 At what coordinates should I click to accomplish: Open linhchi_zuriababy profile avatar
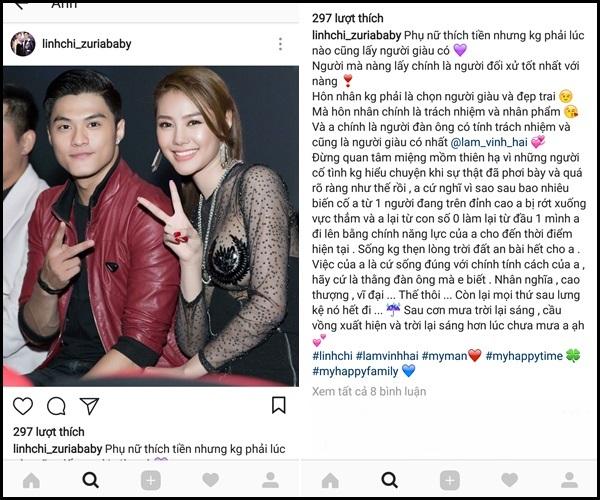point(23,44)
